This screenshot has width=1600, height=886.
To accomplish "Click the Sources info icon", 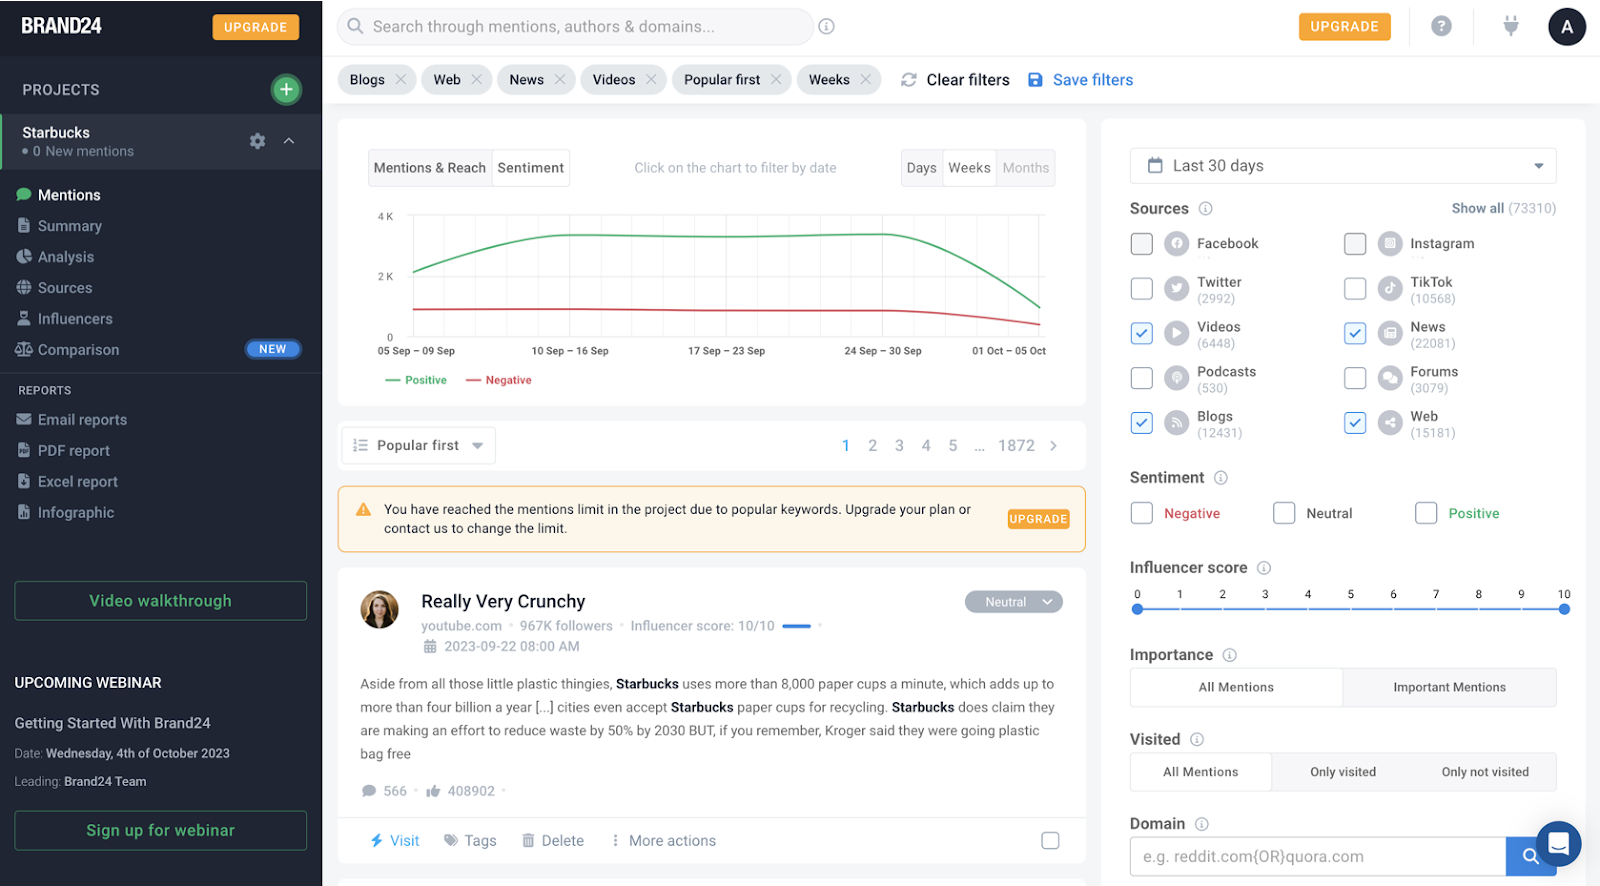I will click(1206, 209).
